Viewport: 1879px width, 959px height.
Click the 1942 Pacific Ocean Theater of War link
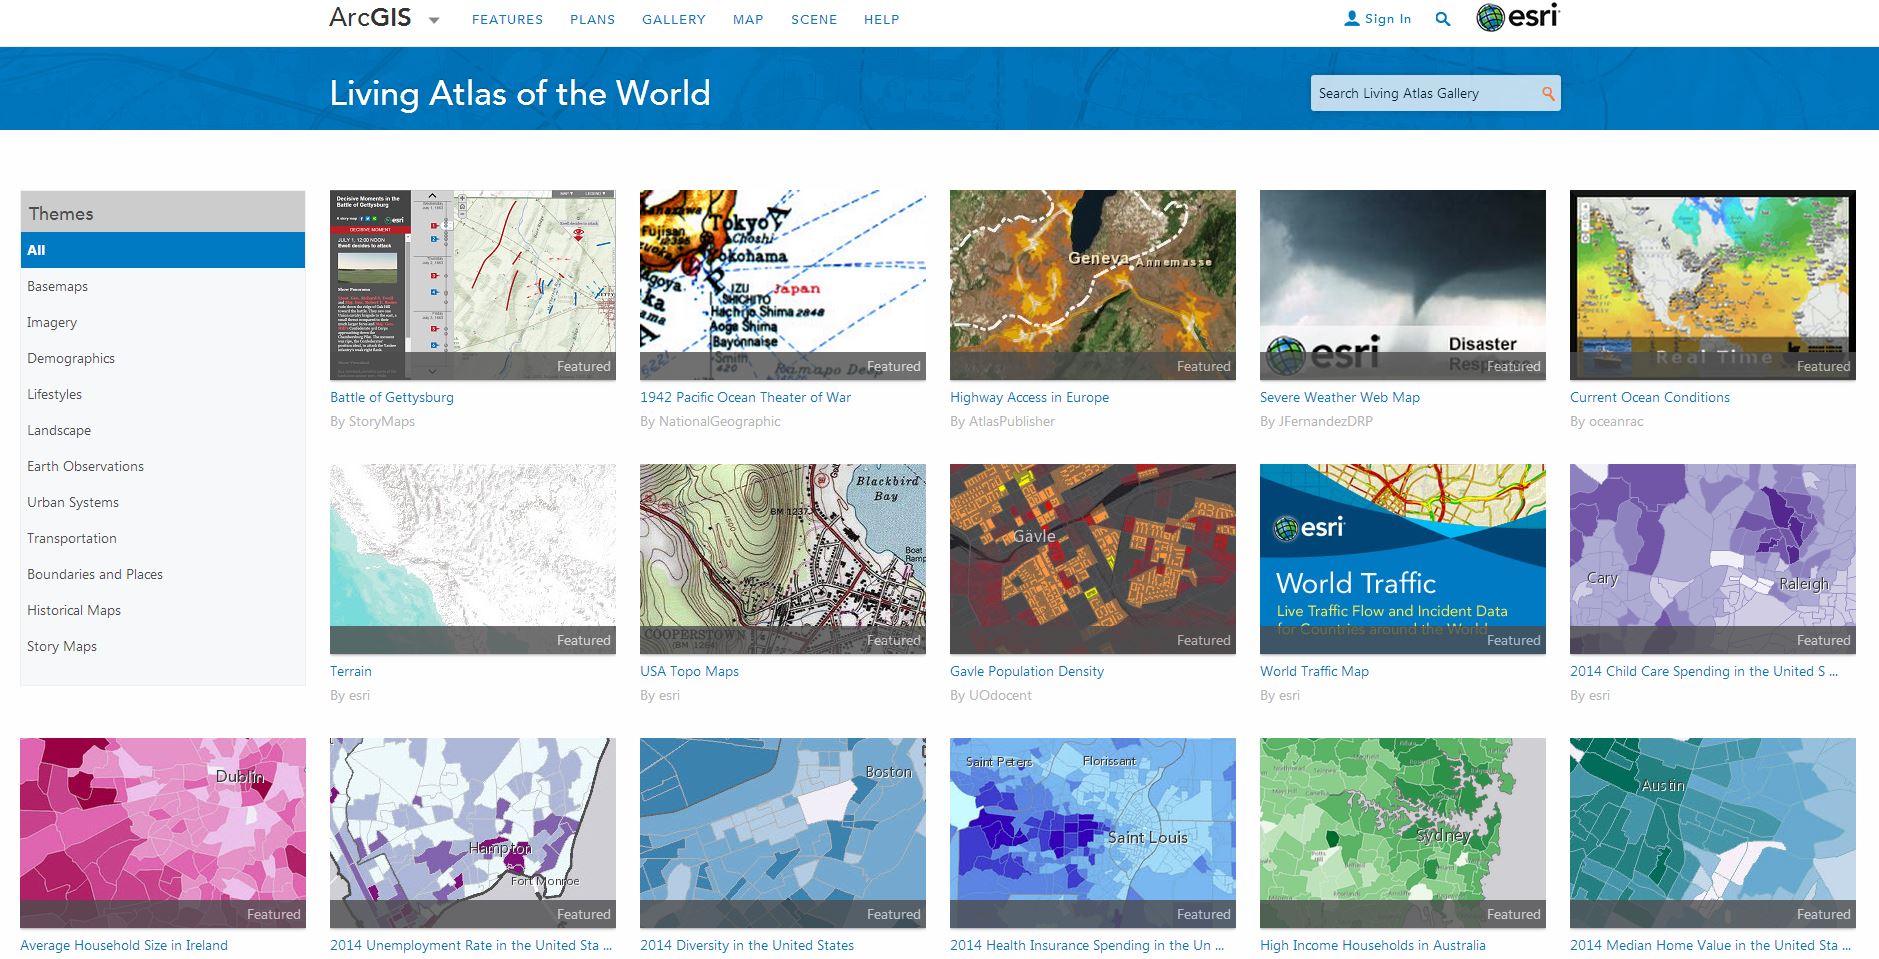tap(745, 397)
